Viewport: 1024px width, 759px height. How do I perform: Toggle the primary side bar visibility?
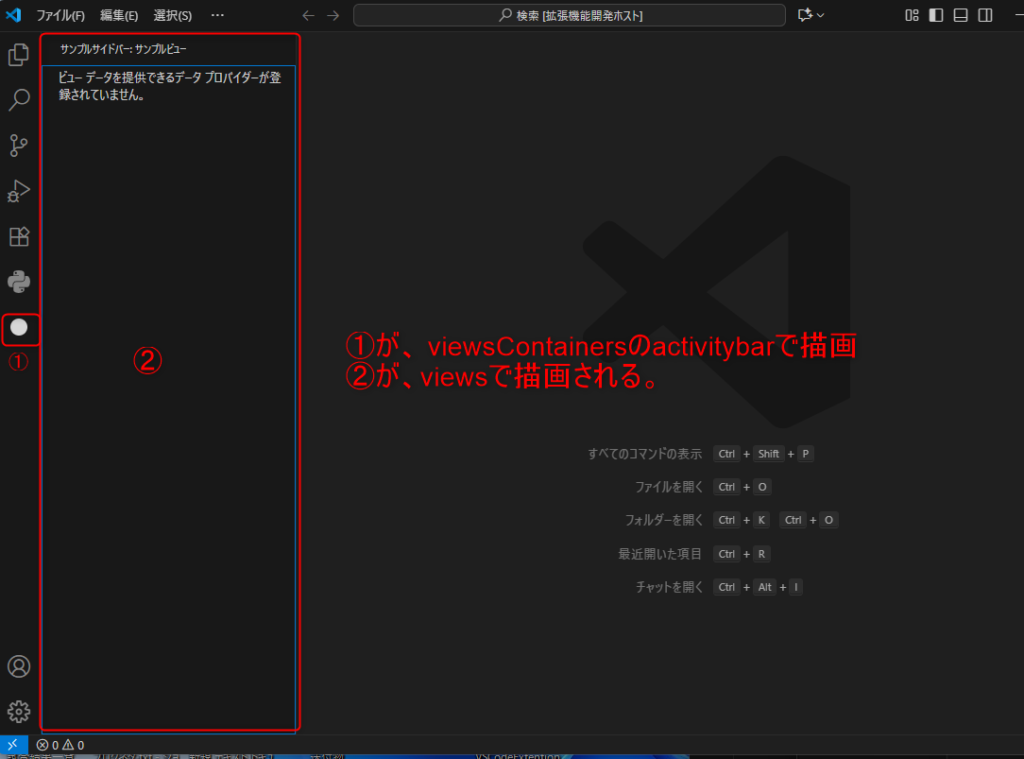pyautogui.click(x=936, y=15)
